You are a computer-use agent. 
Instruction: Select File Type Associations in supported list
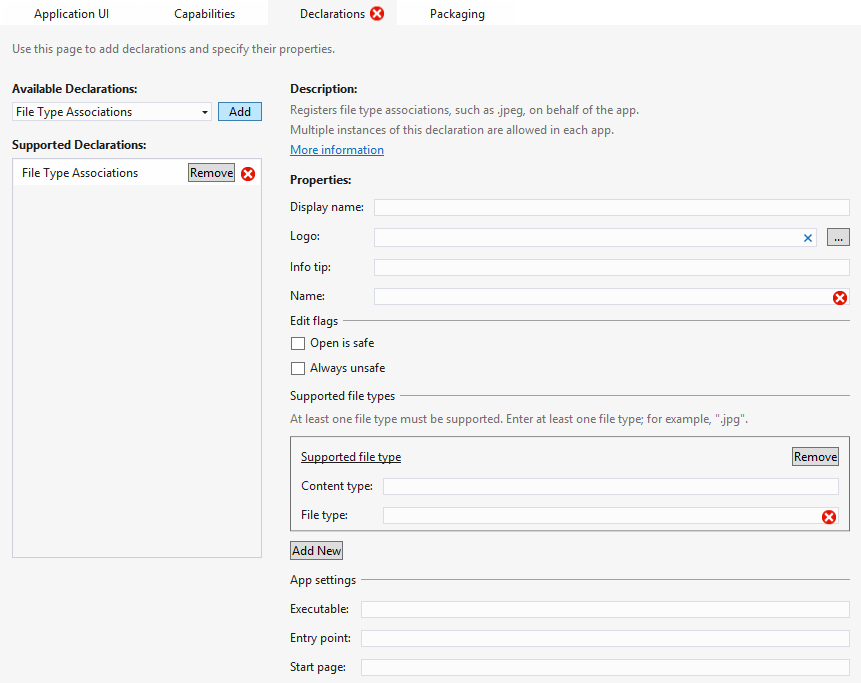coord(80,173)
